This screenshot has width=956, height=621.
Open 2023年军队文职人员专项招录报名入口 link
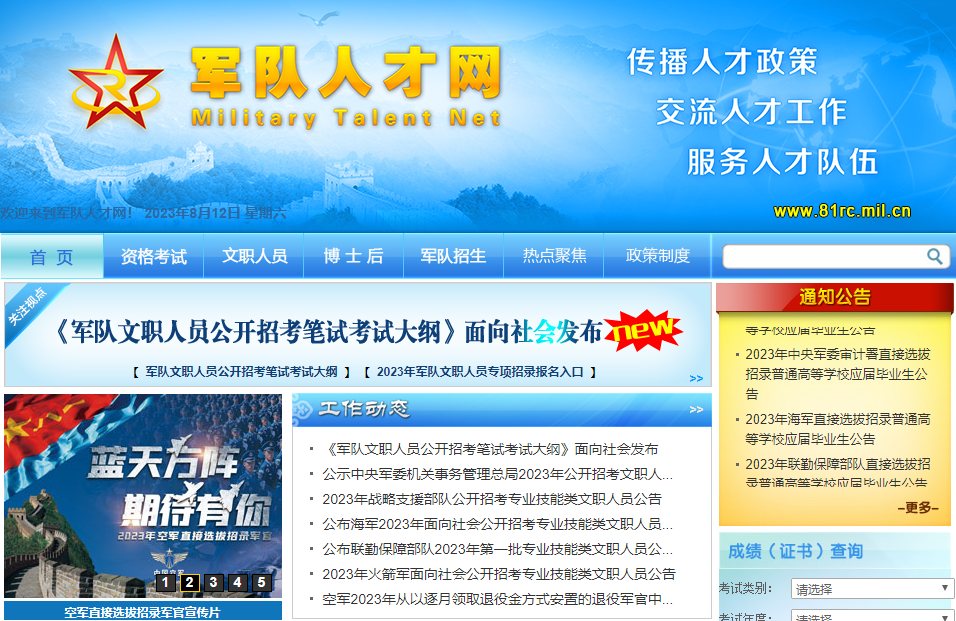(x=480, y=372)
